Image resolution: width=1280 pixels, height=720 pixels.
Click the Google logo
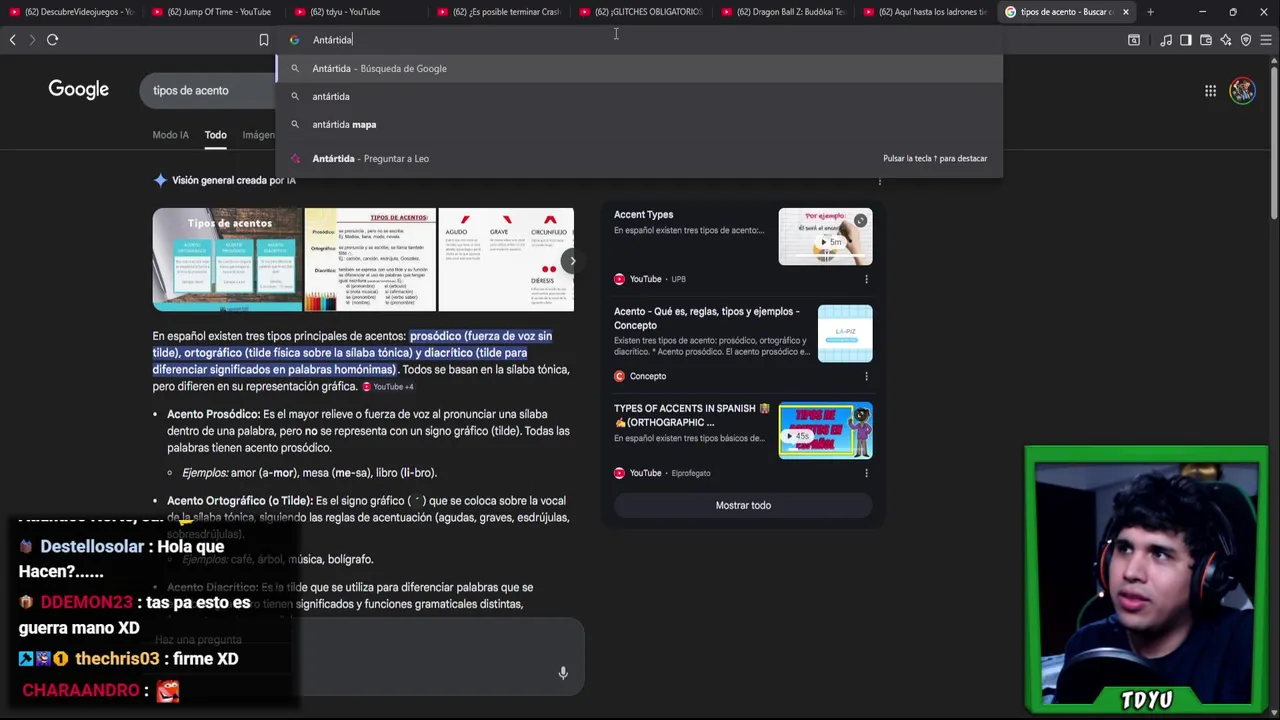click(78, 90)
